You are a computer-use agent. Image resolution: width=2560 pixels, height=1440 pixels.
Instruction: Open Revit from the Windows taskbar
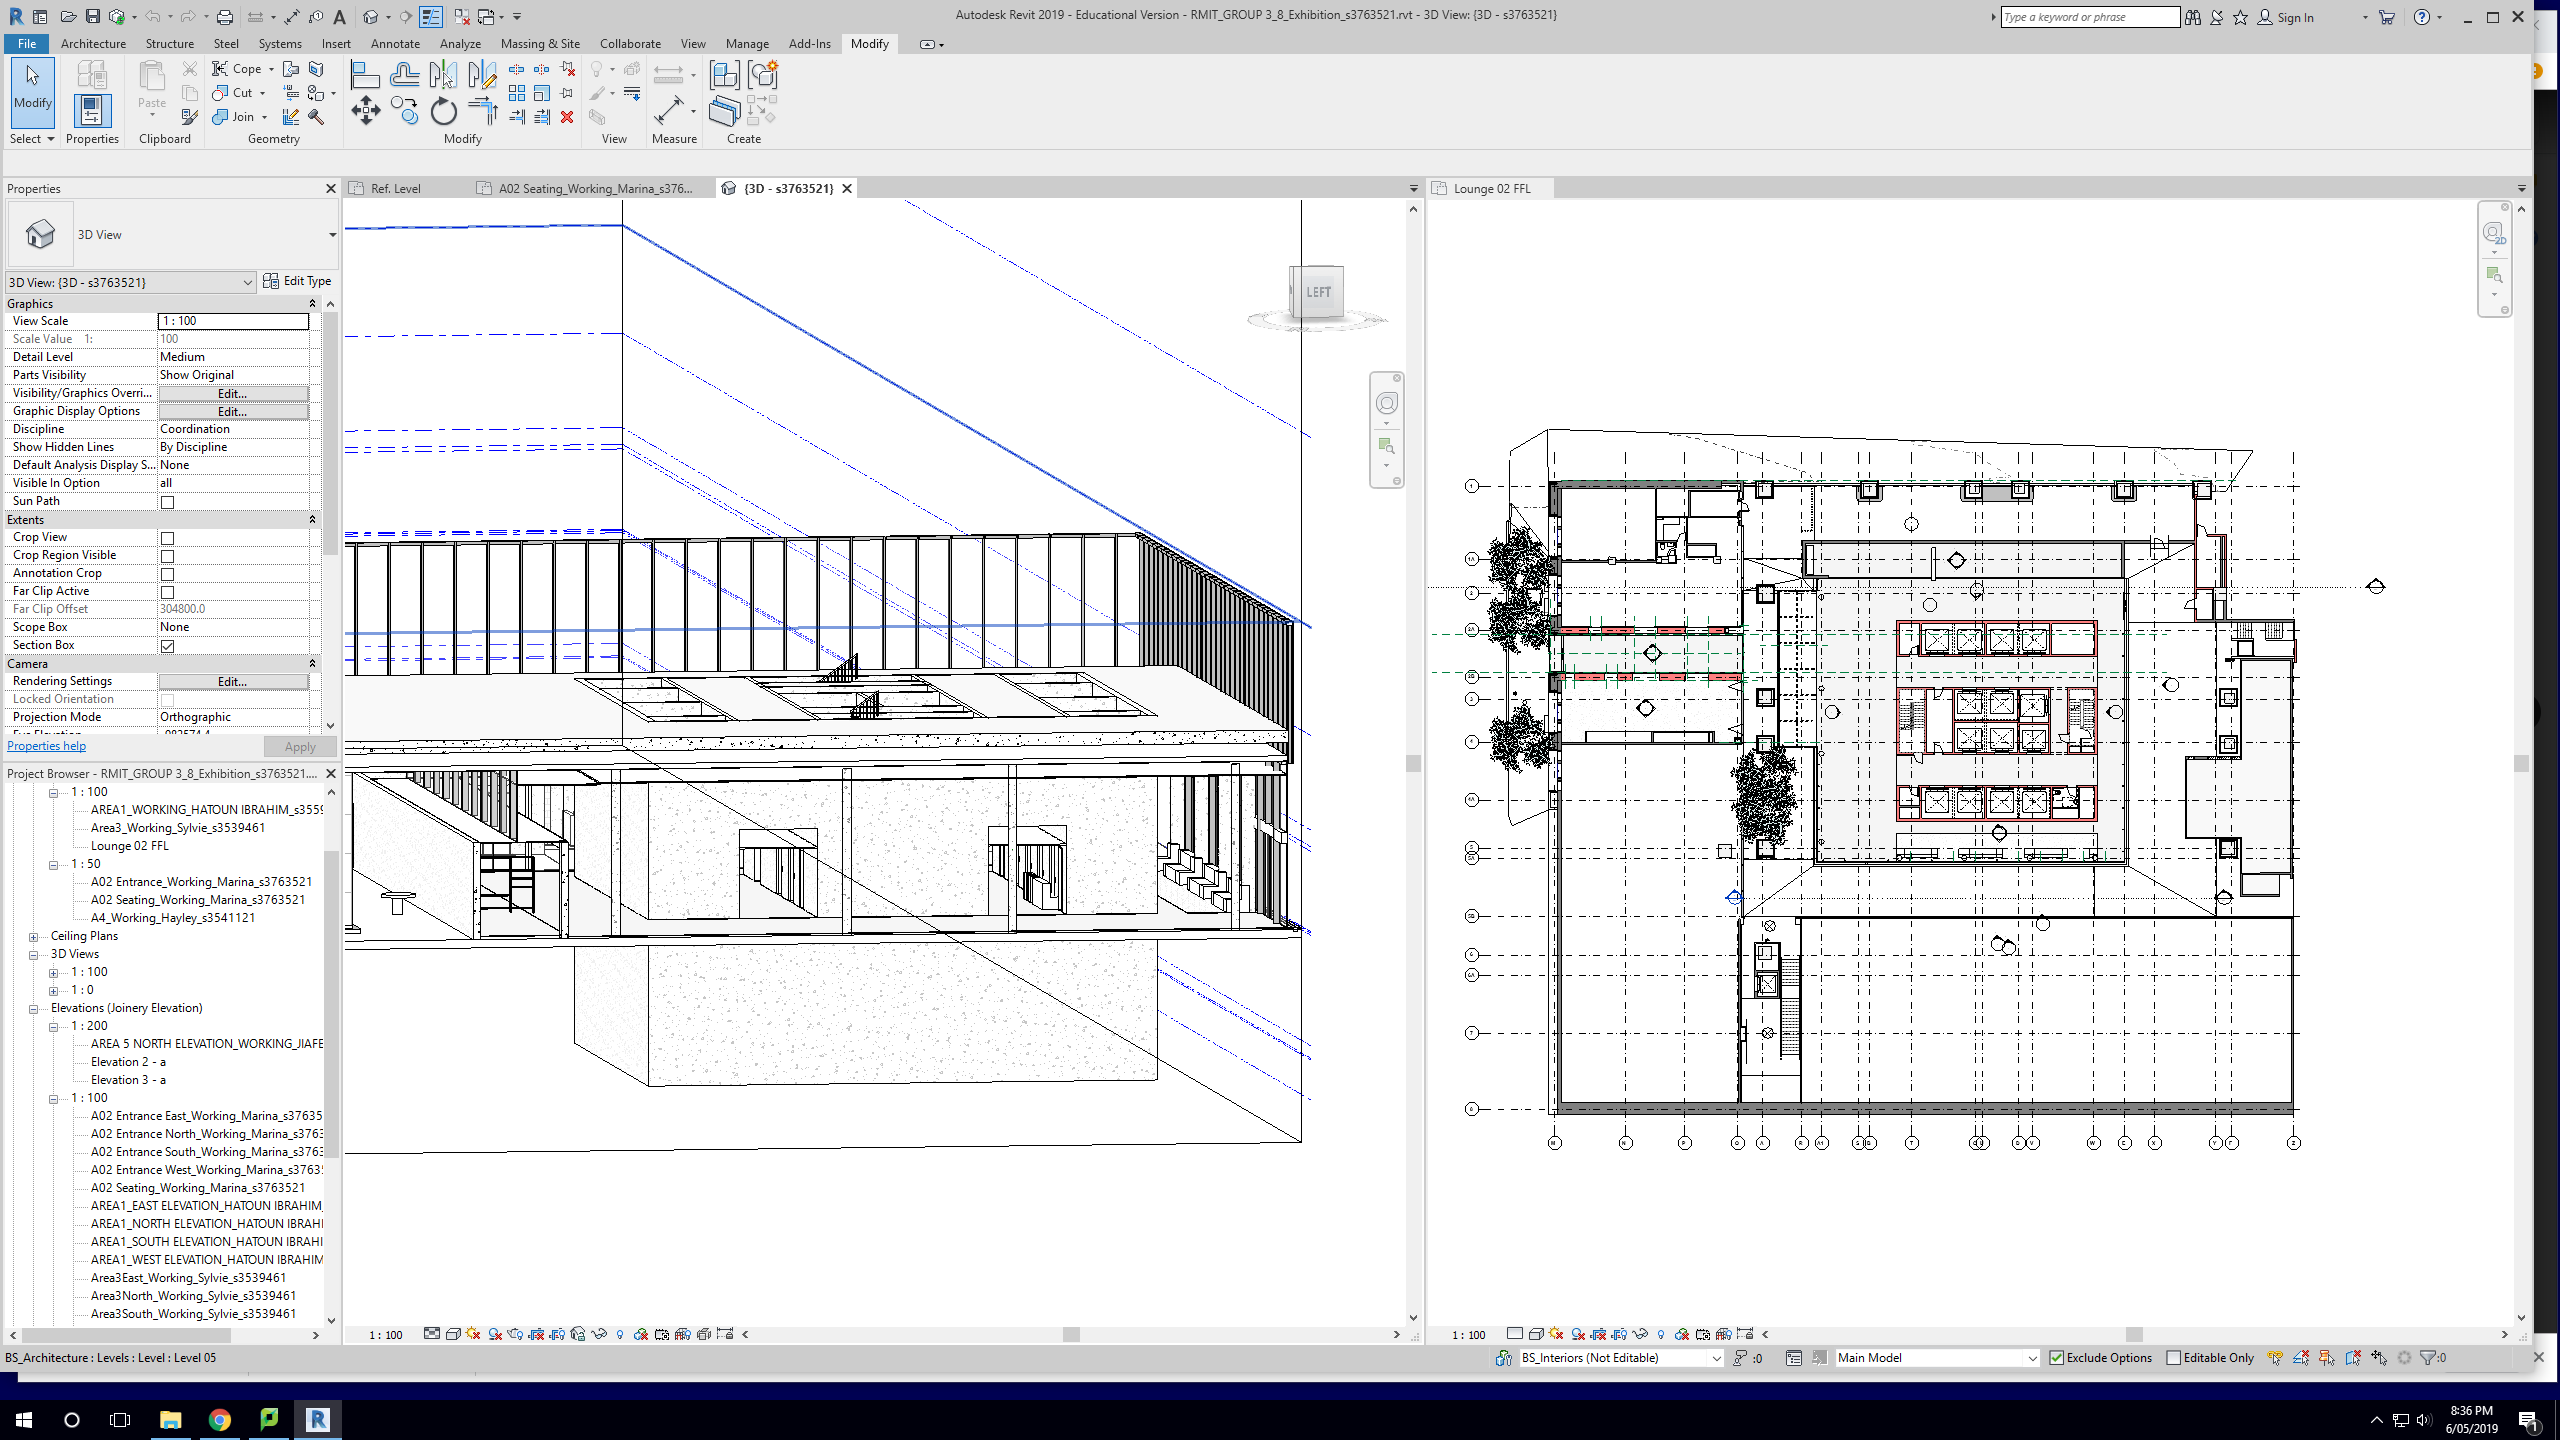click(317, 1419)
